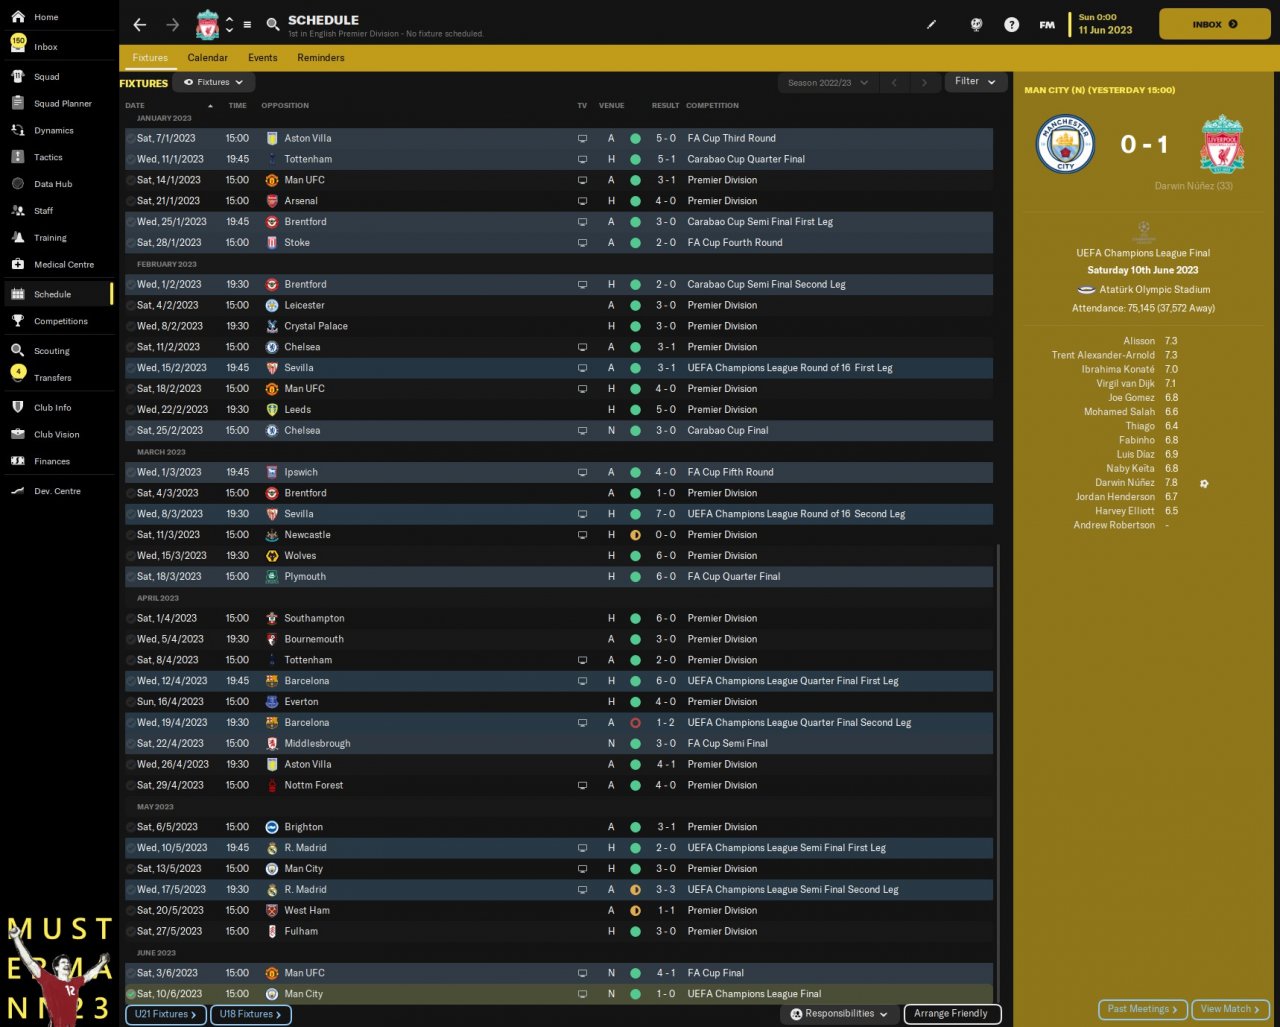Click the U18 Fixtures button
1280x1027 pixels.
click(x=250, y=1014)
